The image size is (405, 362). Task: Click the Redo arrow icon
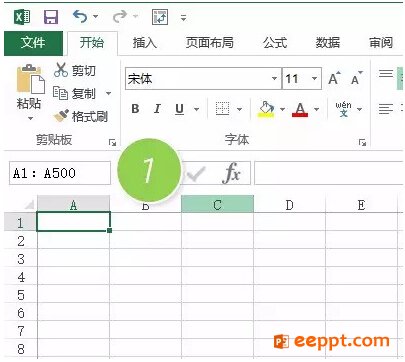(120, 16)
